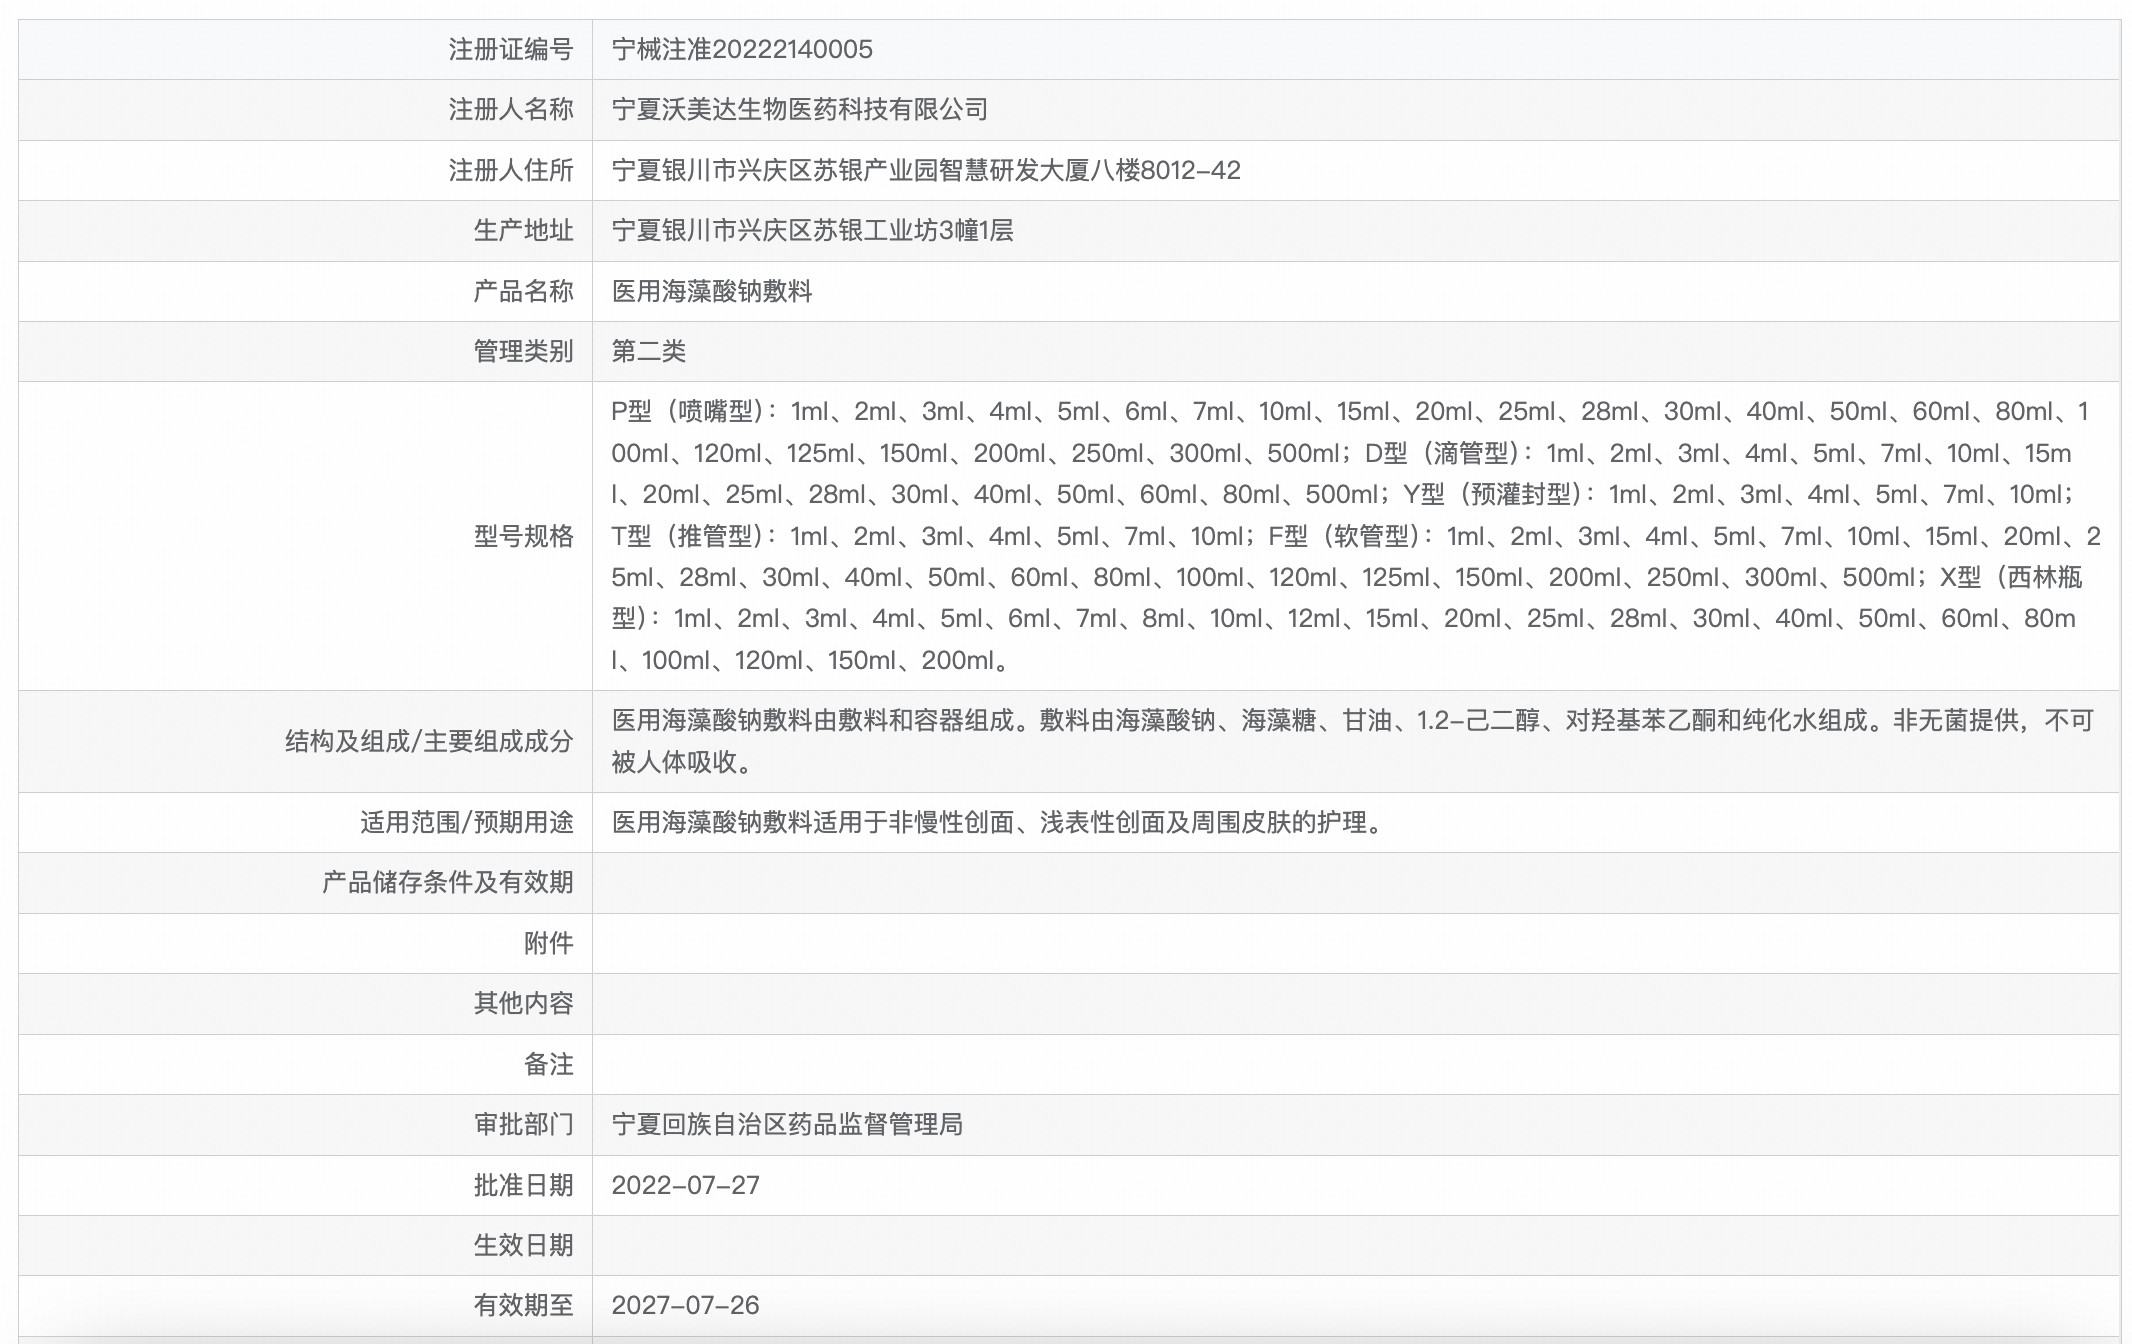Click product name 医用海藻酸钠敷料
The width and height of the screenshot is (2132, 1344).
712,292
